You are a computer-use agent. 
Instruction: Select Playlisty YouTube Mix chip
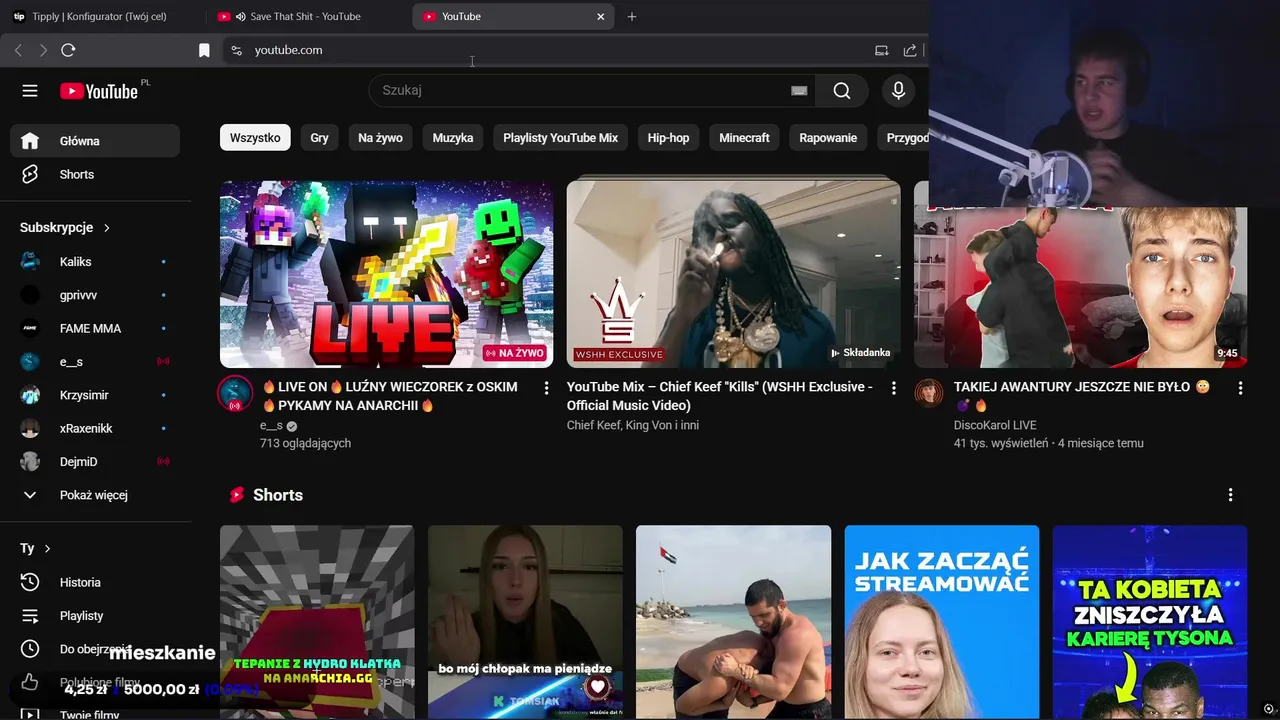(x=560, y=138)
